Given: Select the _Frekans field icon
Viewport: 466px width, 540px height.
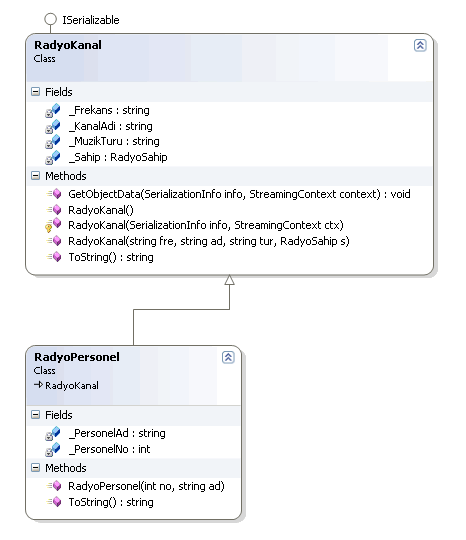Looking at the screenshot, I should [53, 111].
